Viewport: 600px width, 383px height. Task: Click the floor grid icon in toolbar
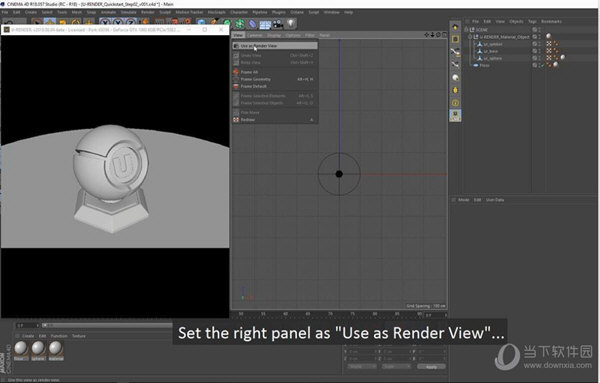point(265,24)
